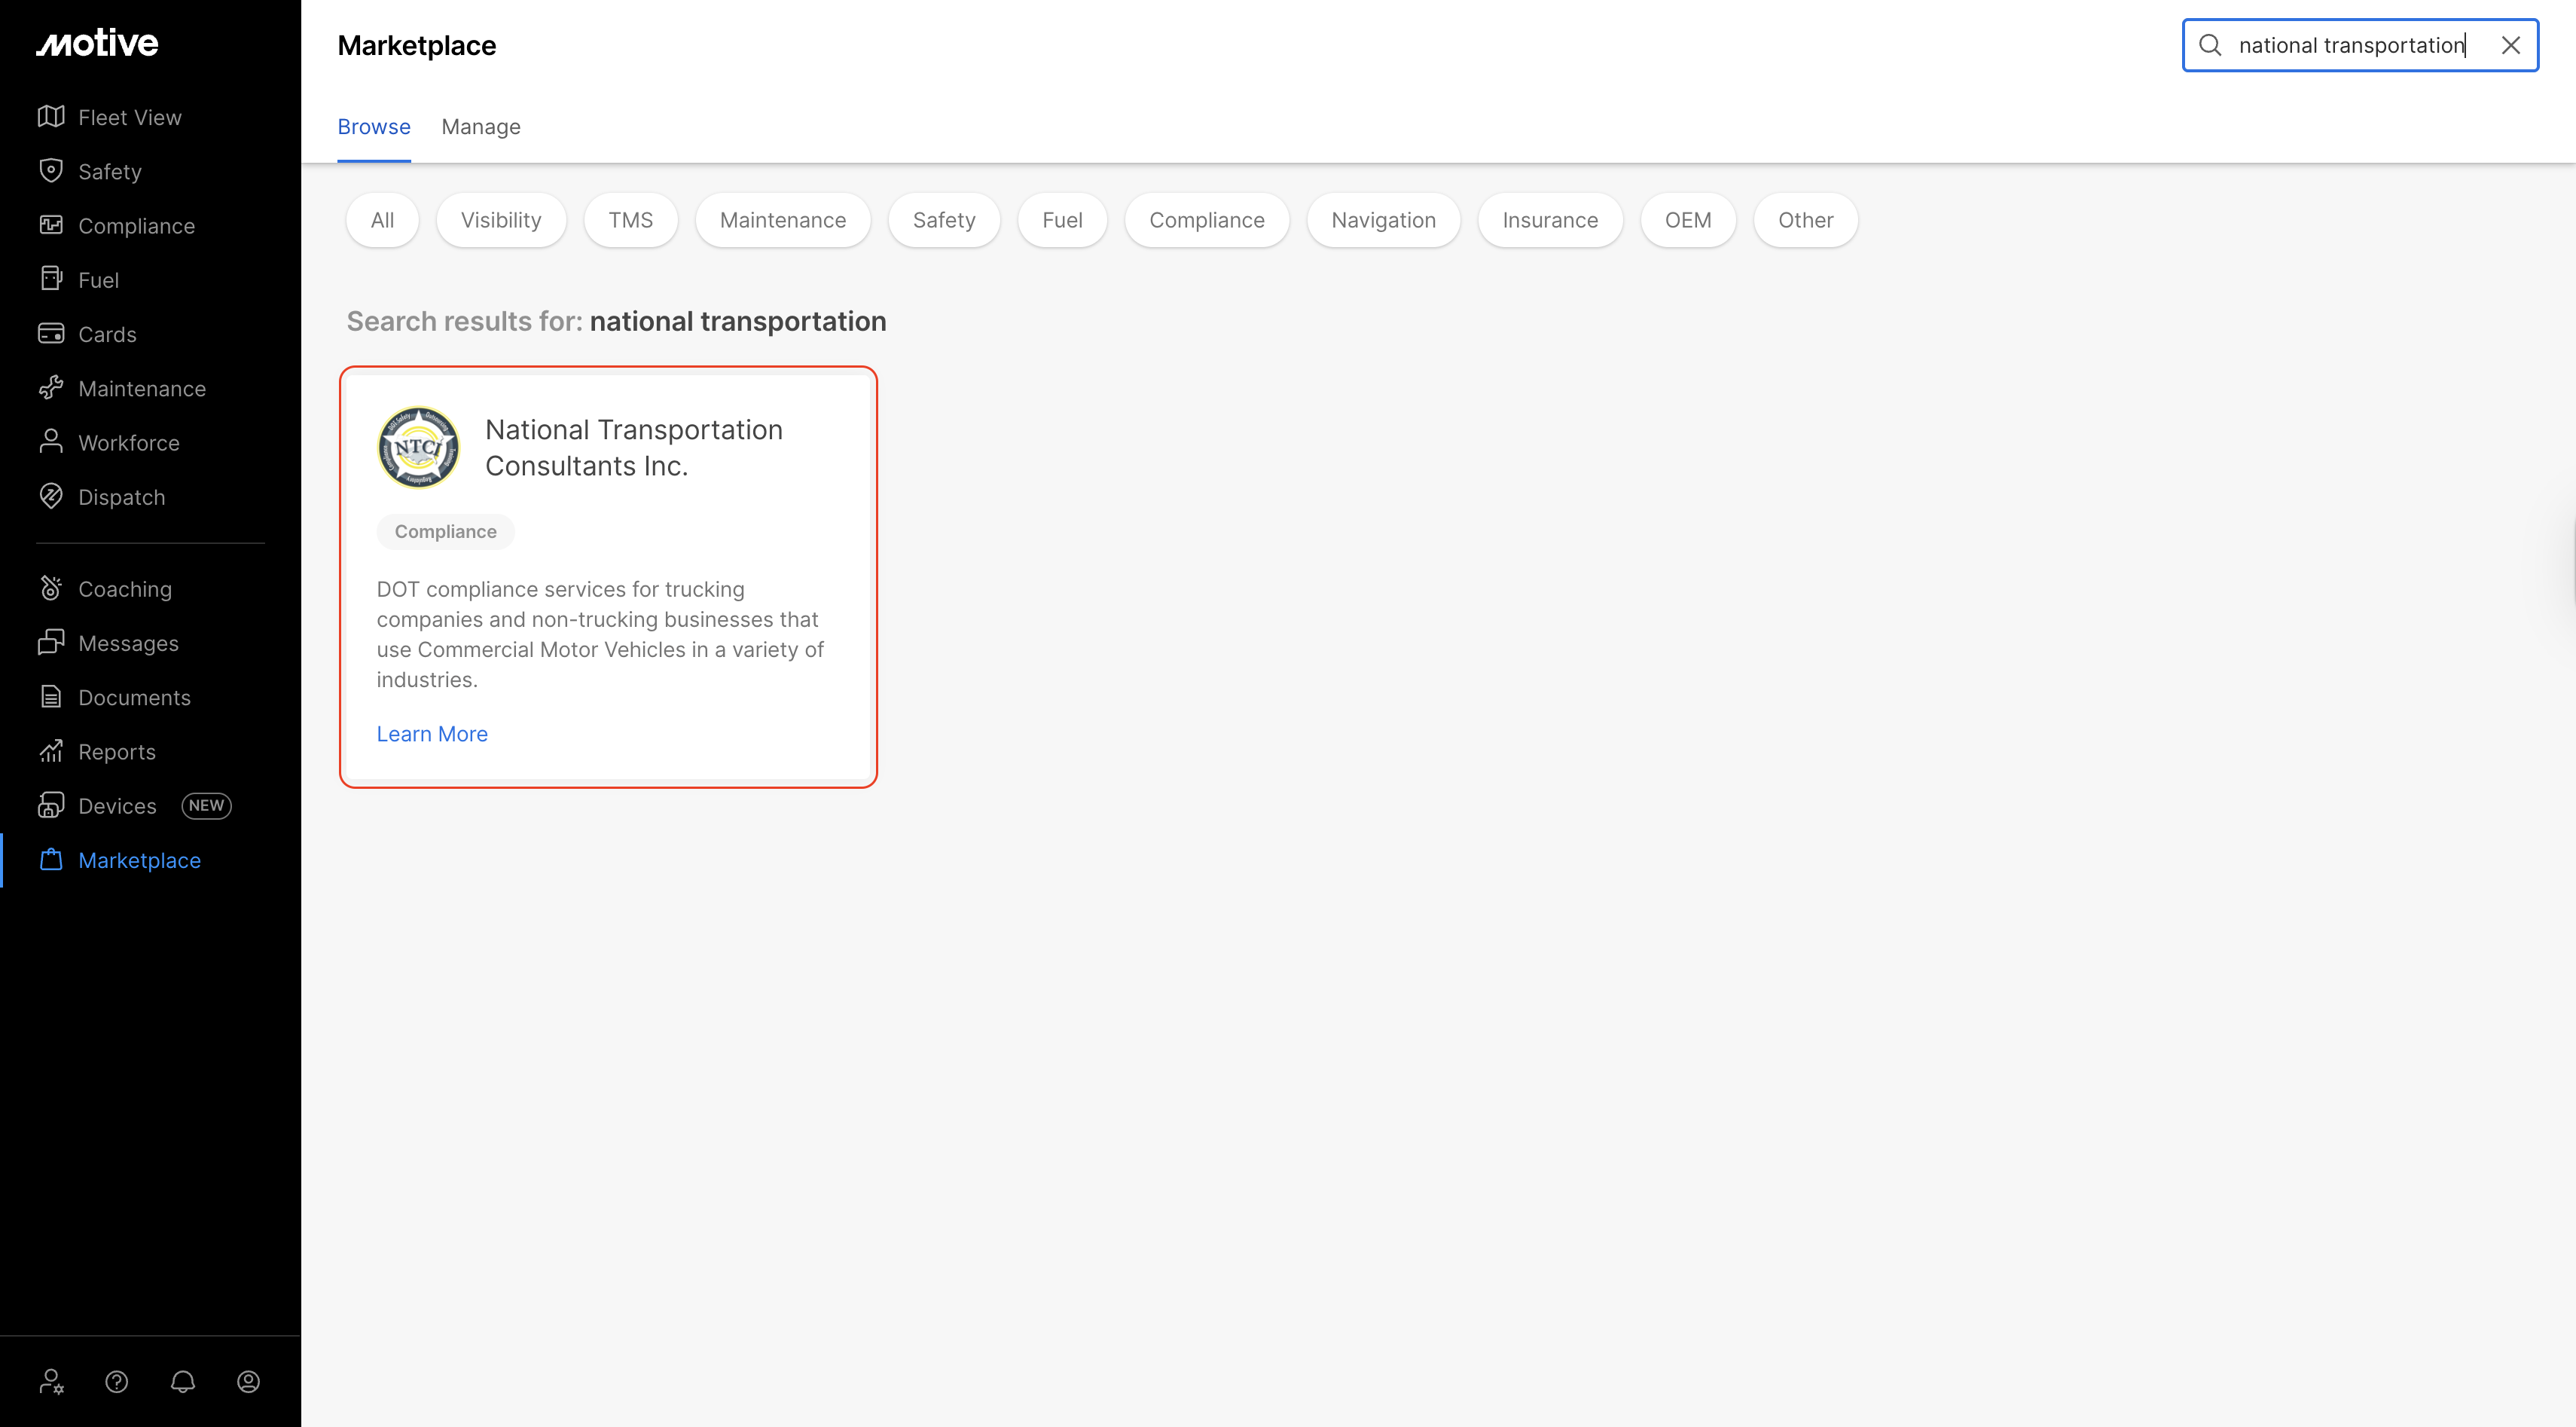
Task: Open Workforce person icon
Action: tap(51, 442)
